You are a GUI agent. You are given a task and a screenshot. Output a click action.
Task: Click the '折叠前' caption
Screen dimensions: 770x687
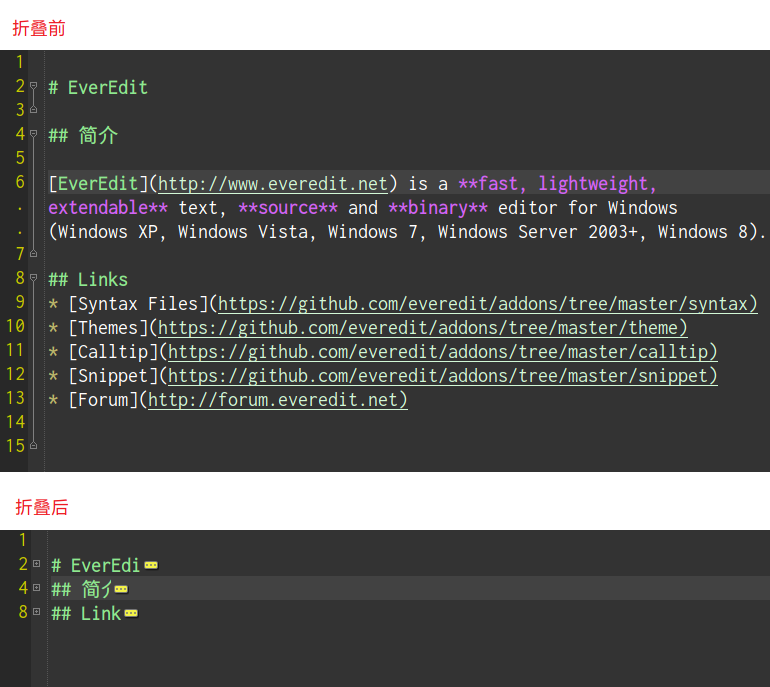[x=39, y=28]
